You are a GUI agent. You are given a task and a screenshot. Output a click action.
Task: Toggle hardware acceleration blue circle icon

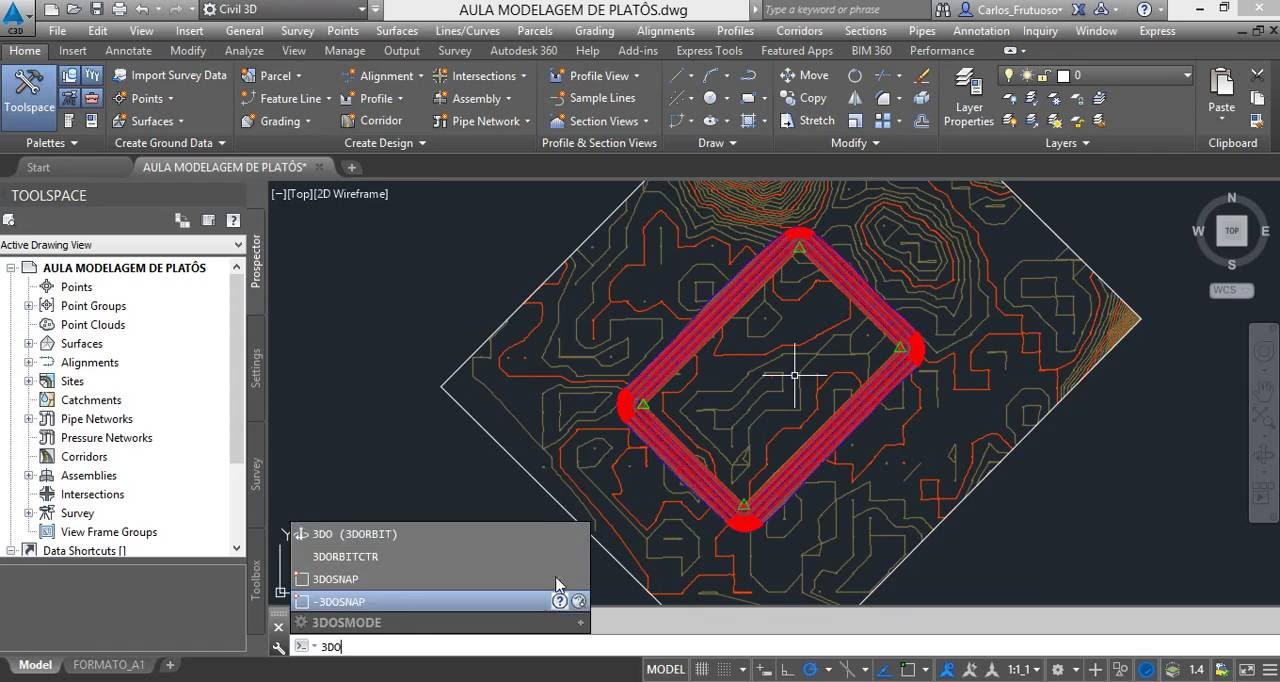tap(1146, 669)
